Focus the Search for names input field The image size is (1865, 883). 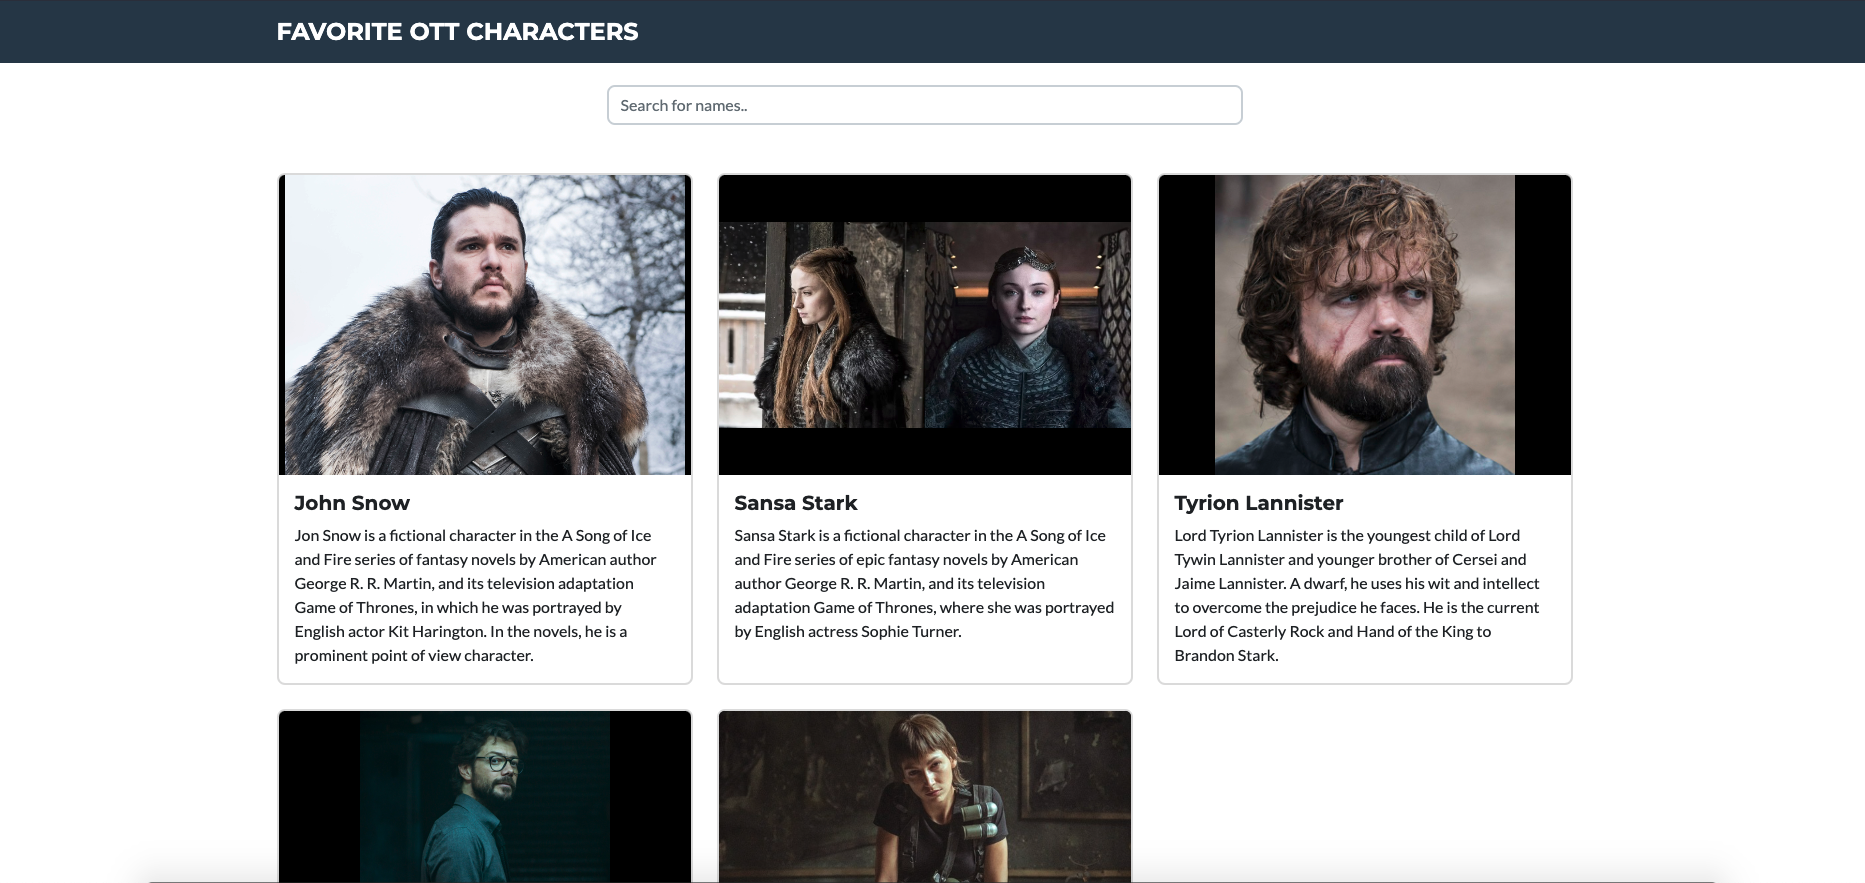pyautogui.click(x=924, y=105)
